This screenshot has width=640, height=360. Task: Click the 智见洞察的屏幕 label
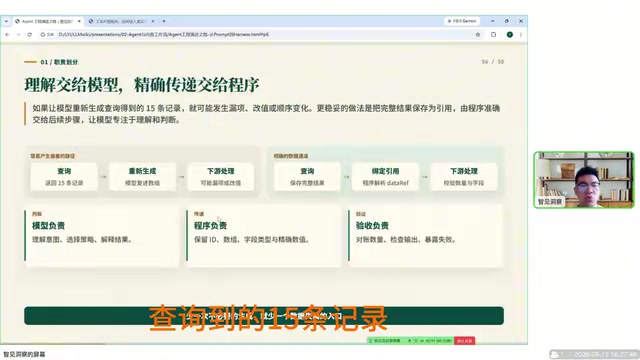click(x=24, y=354)
